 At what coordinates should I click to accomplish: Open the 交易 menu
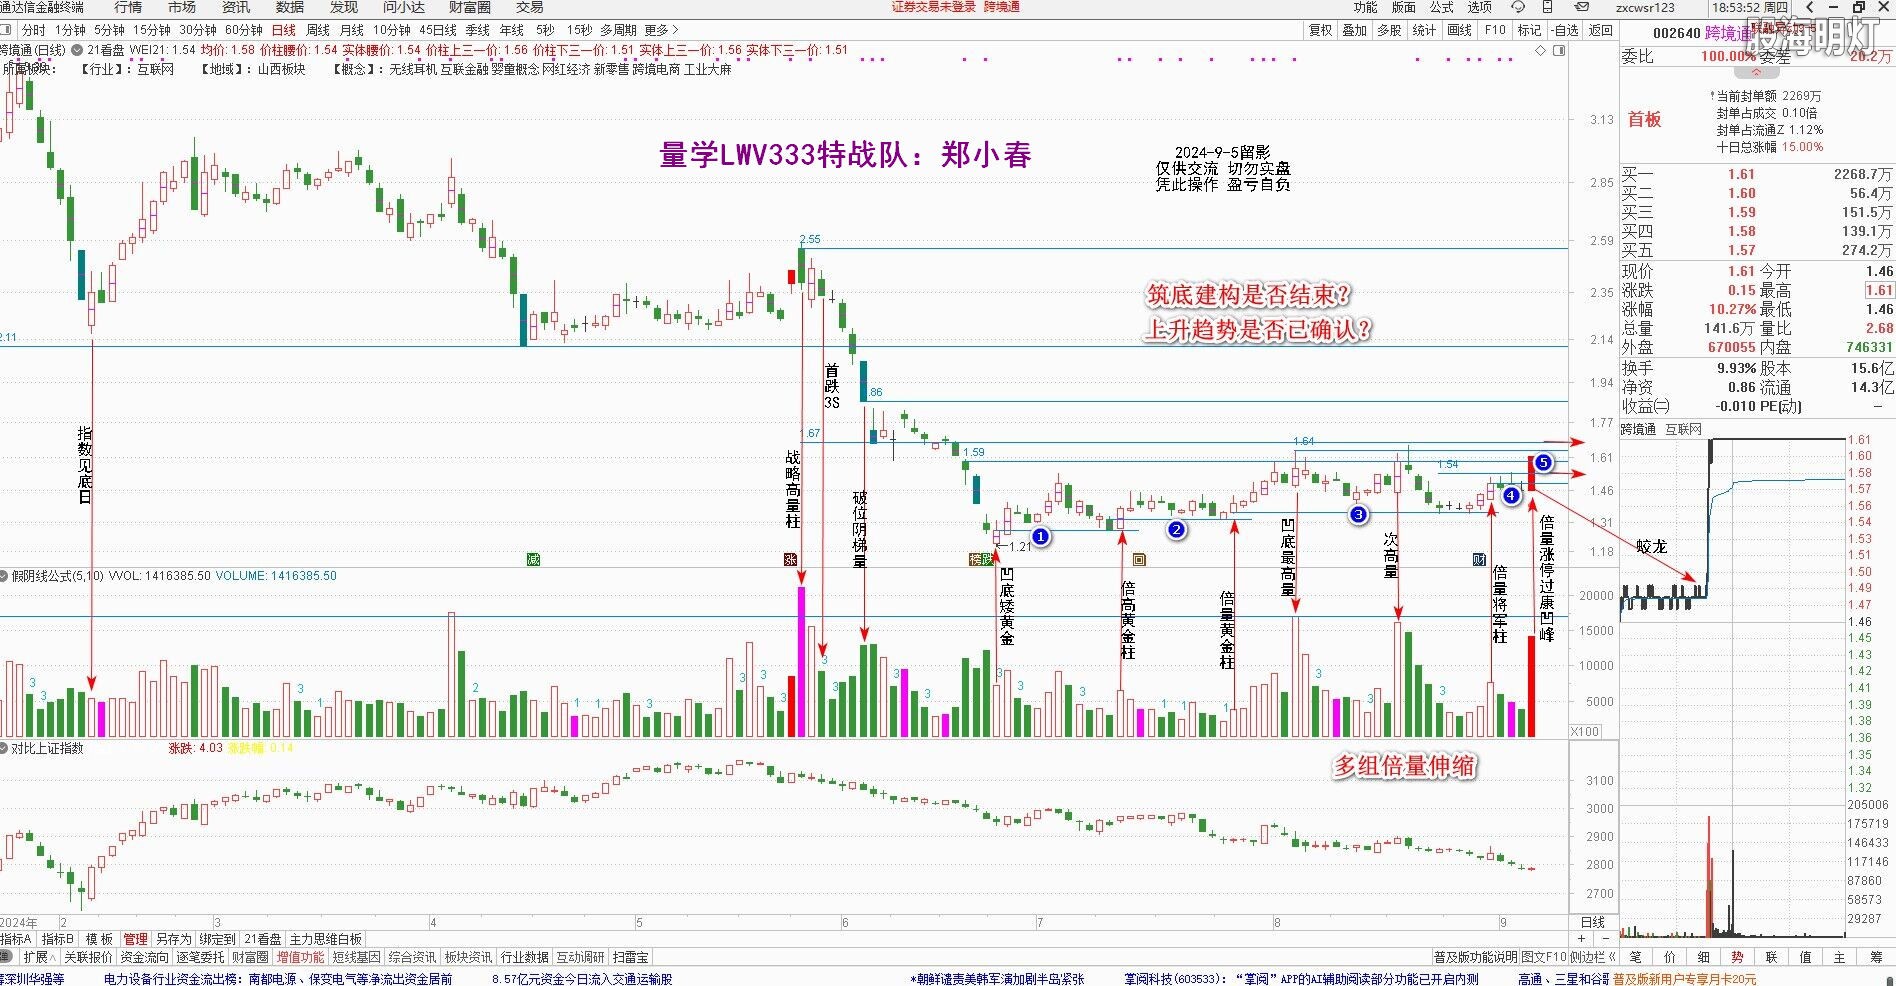tap(530, 7)
